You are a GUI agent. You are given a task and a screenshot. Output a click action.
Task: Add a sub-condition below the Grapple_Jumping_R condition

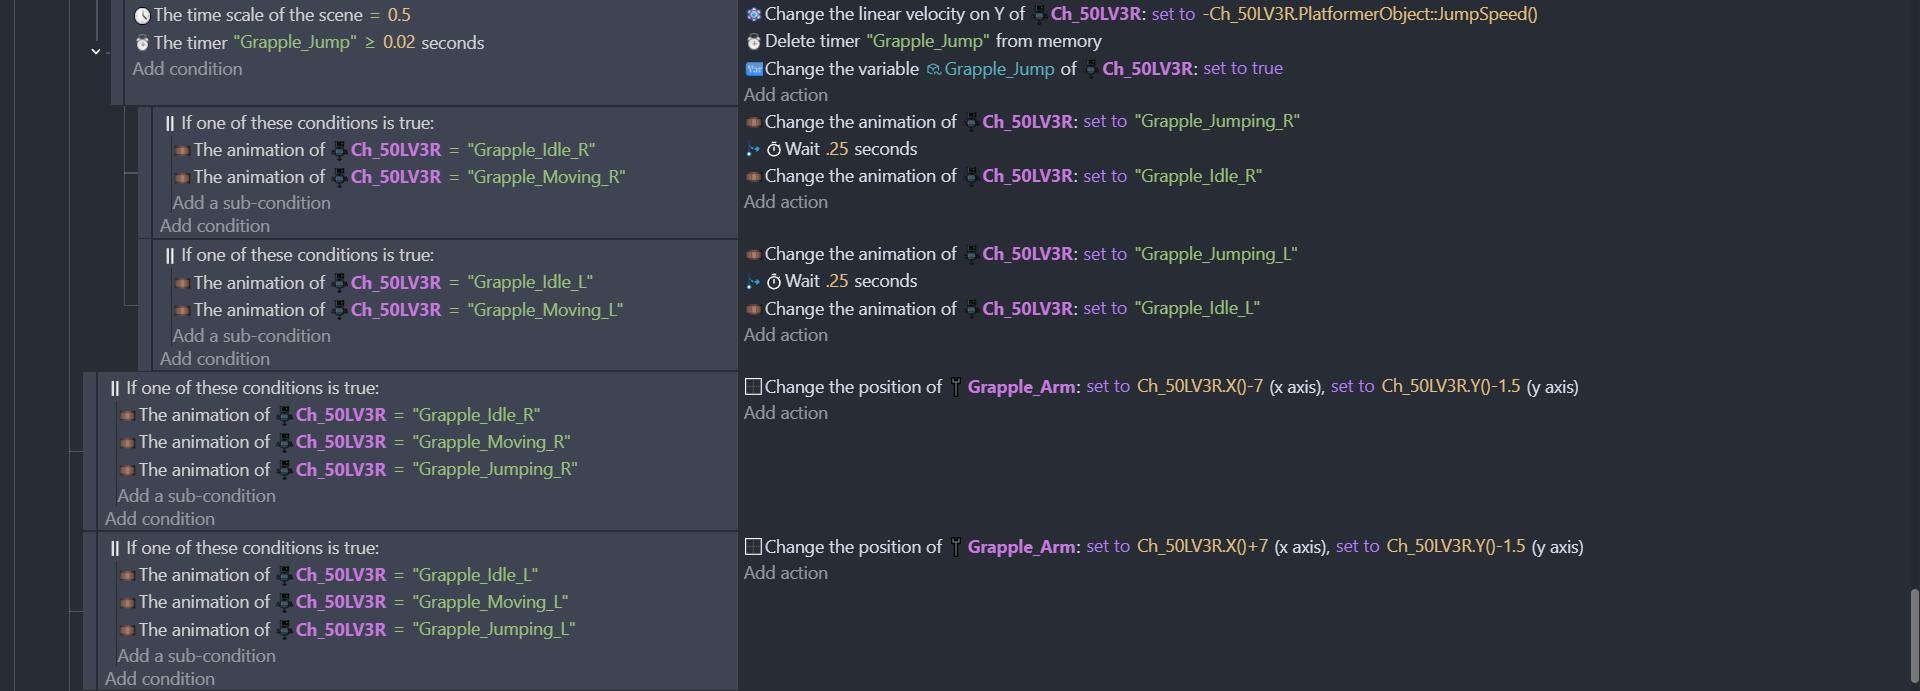(196, 496)
